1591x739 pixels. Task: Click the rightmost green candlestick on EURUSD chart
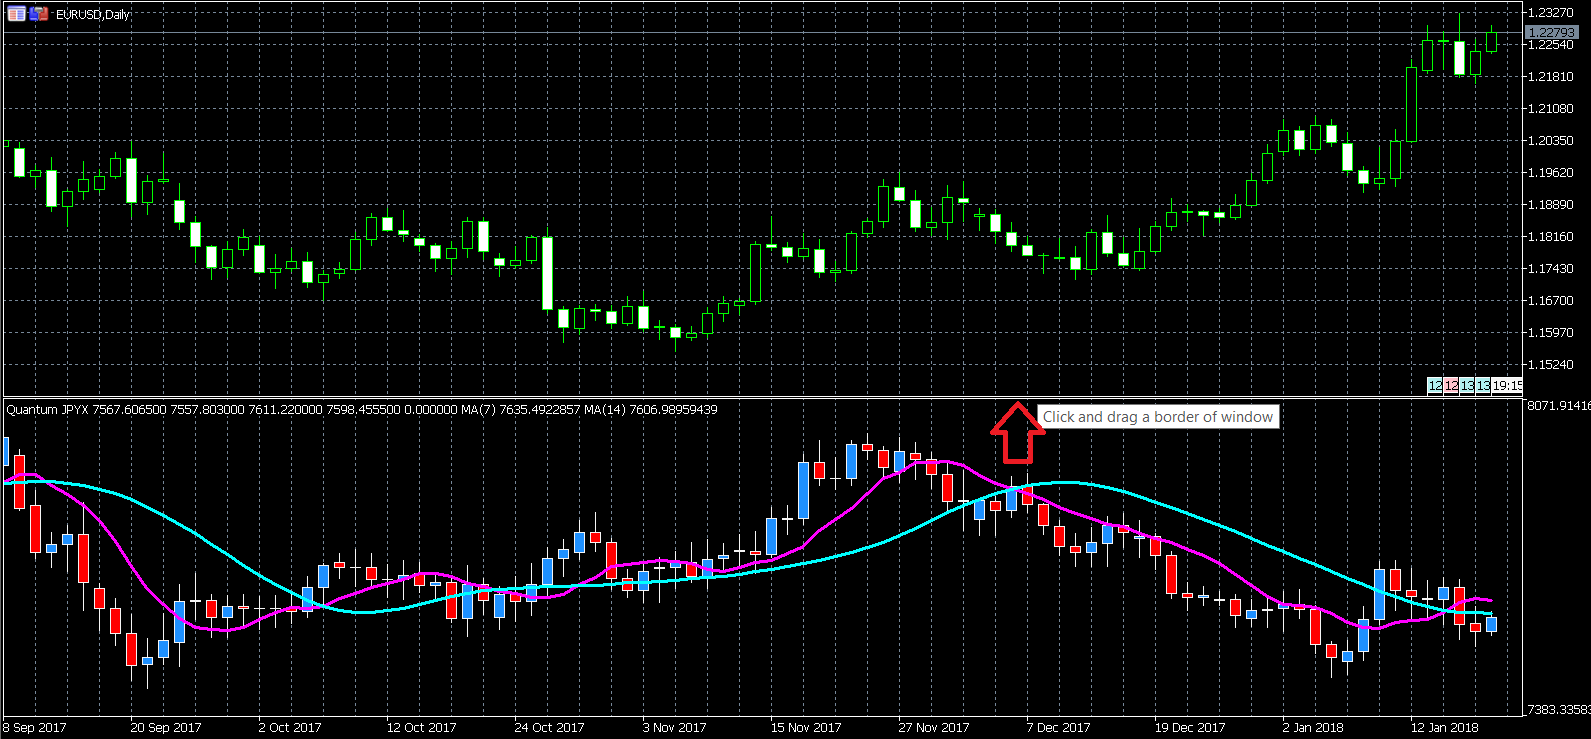(x=1492, y=41)
